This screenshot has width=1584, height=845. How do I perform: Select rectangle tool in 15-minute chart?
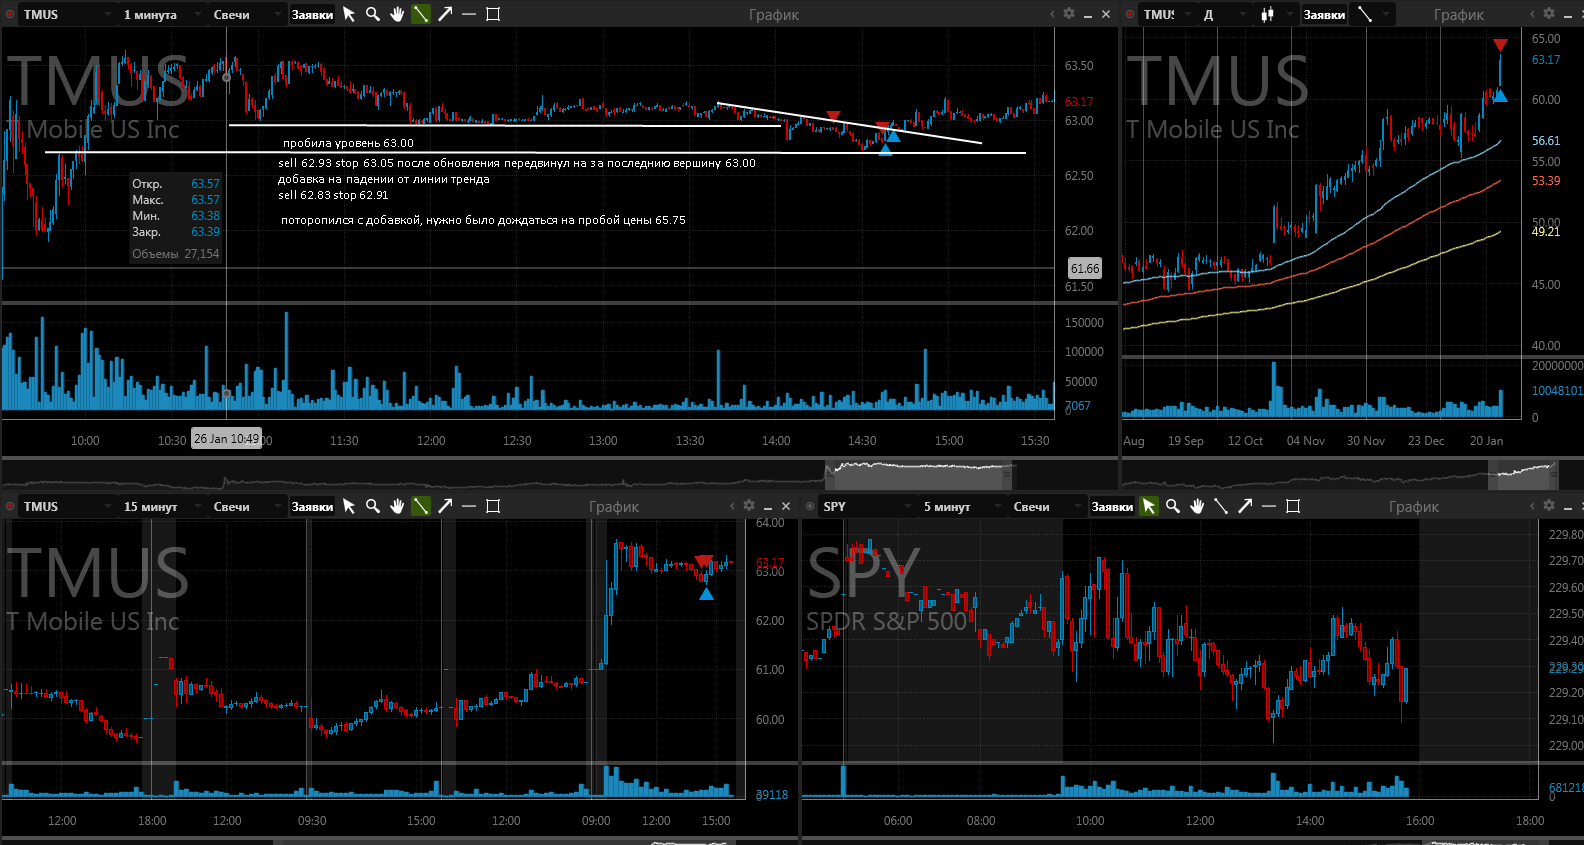pos(493,506)
